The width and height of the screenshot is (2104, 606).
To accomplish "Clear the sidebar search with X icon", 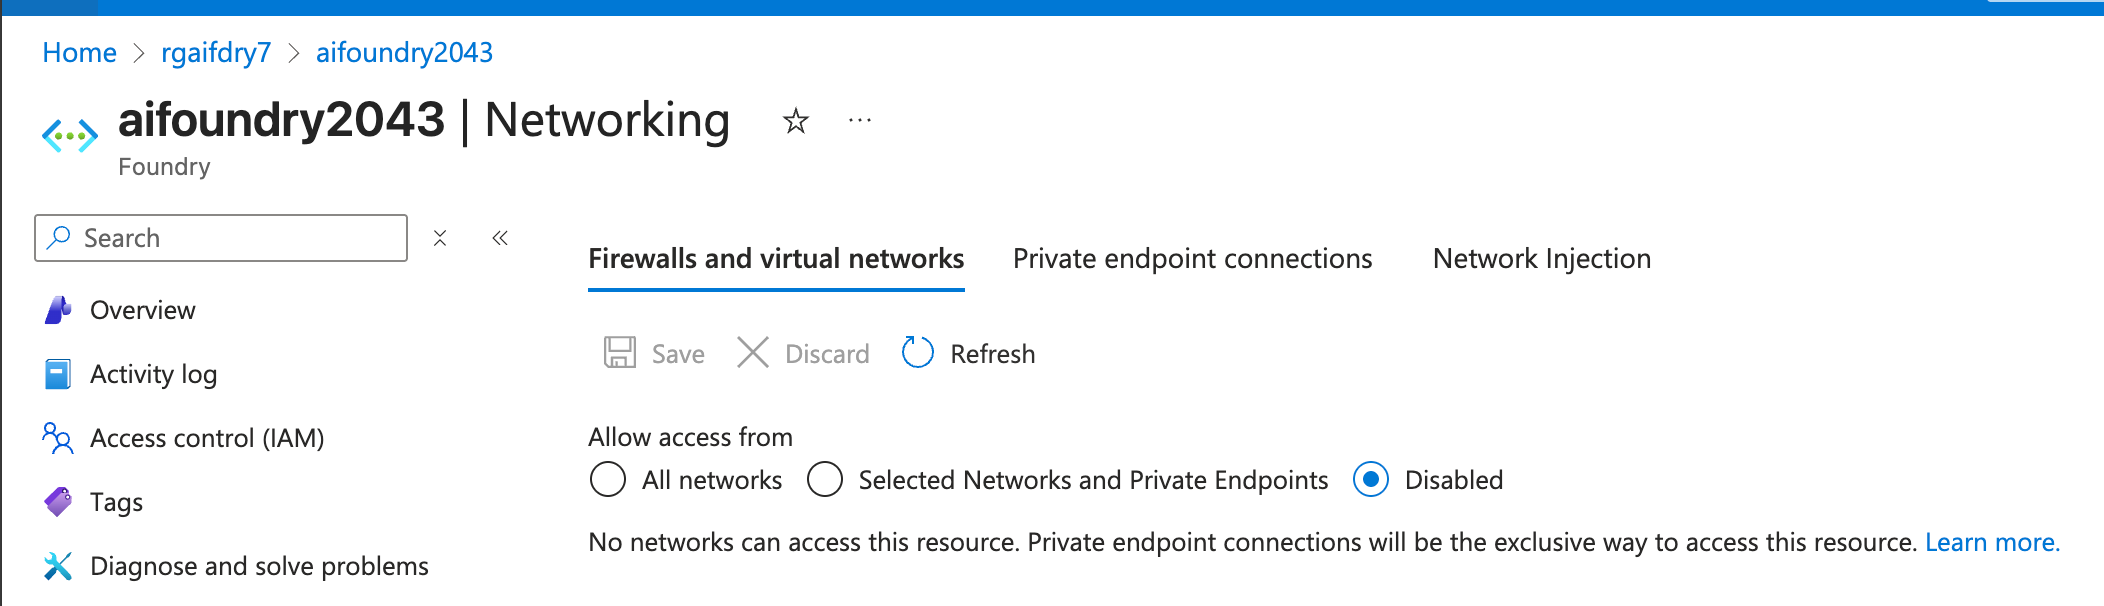I will (x=440, y=238).
